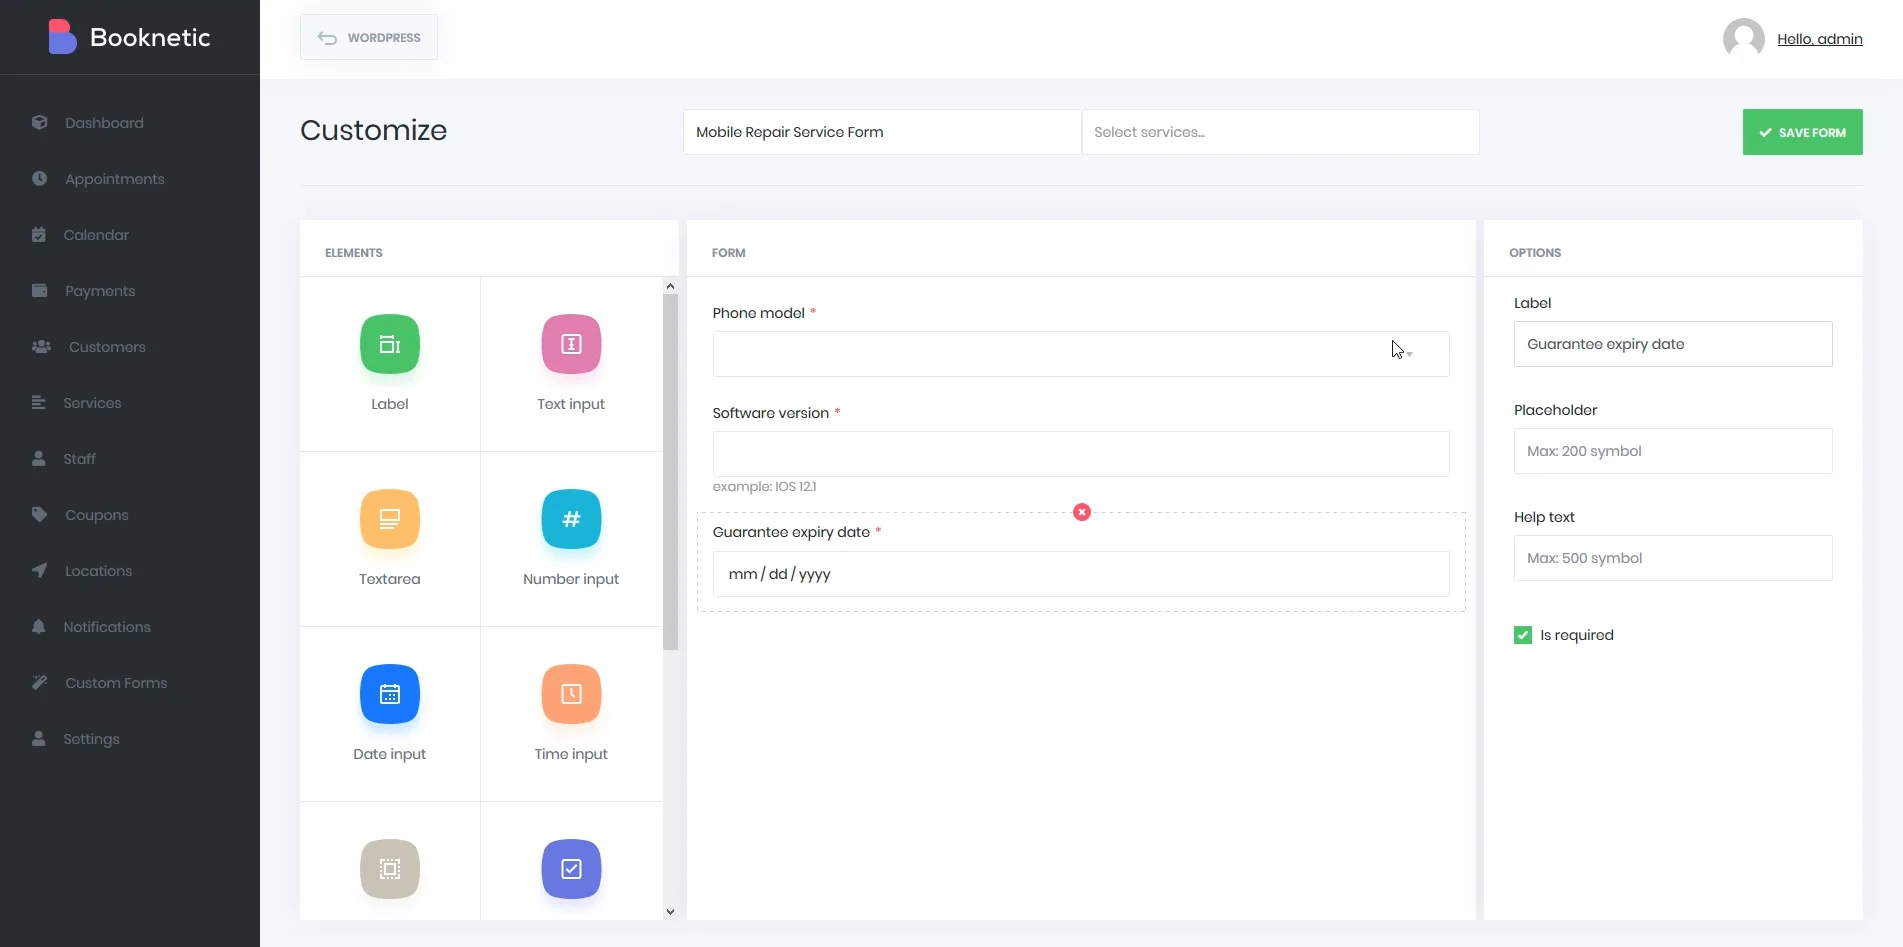Open the Select services dropdown
Screen dimensions: 1903x947
tap(1280, 131)
